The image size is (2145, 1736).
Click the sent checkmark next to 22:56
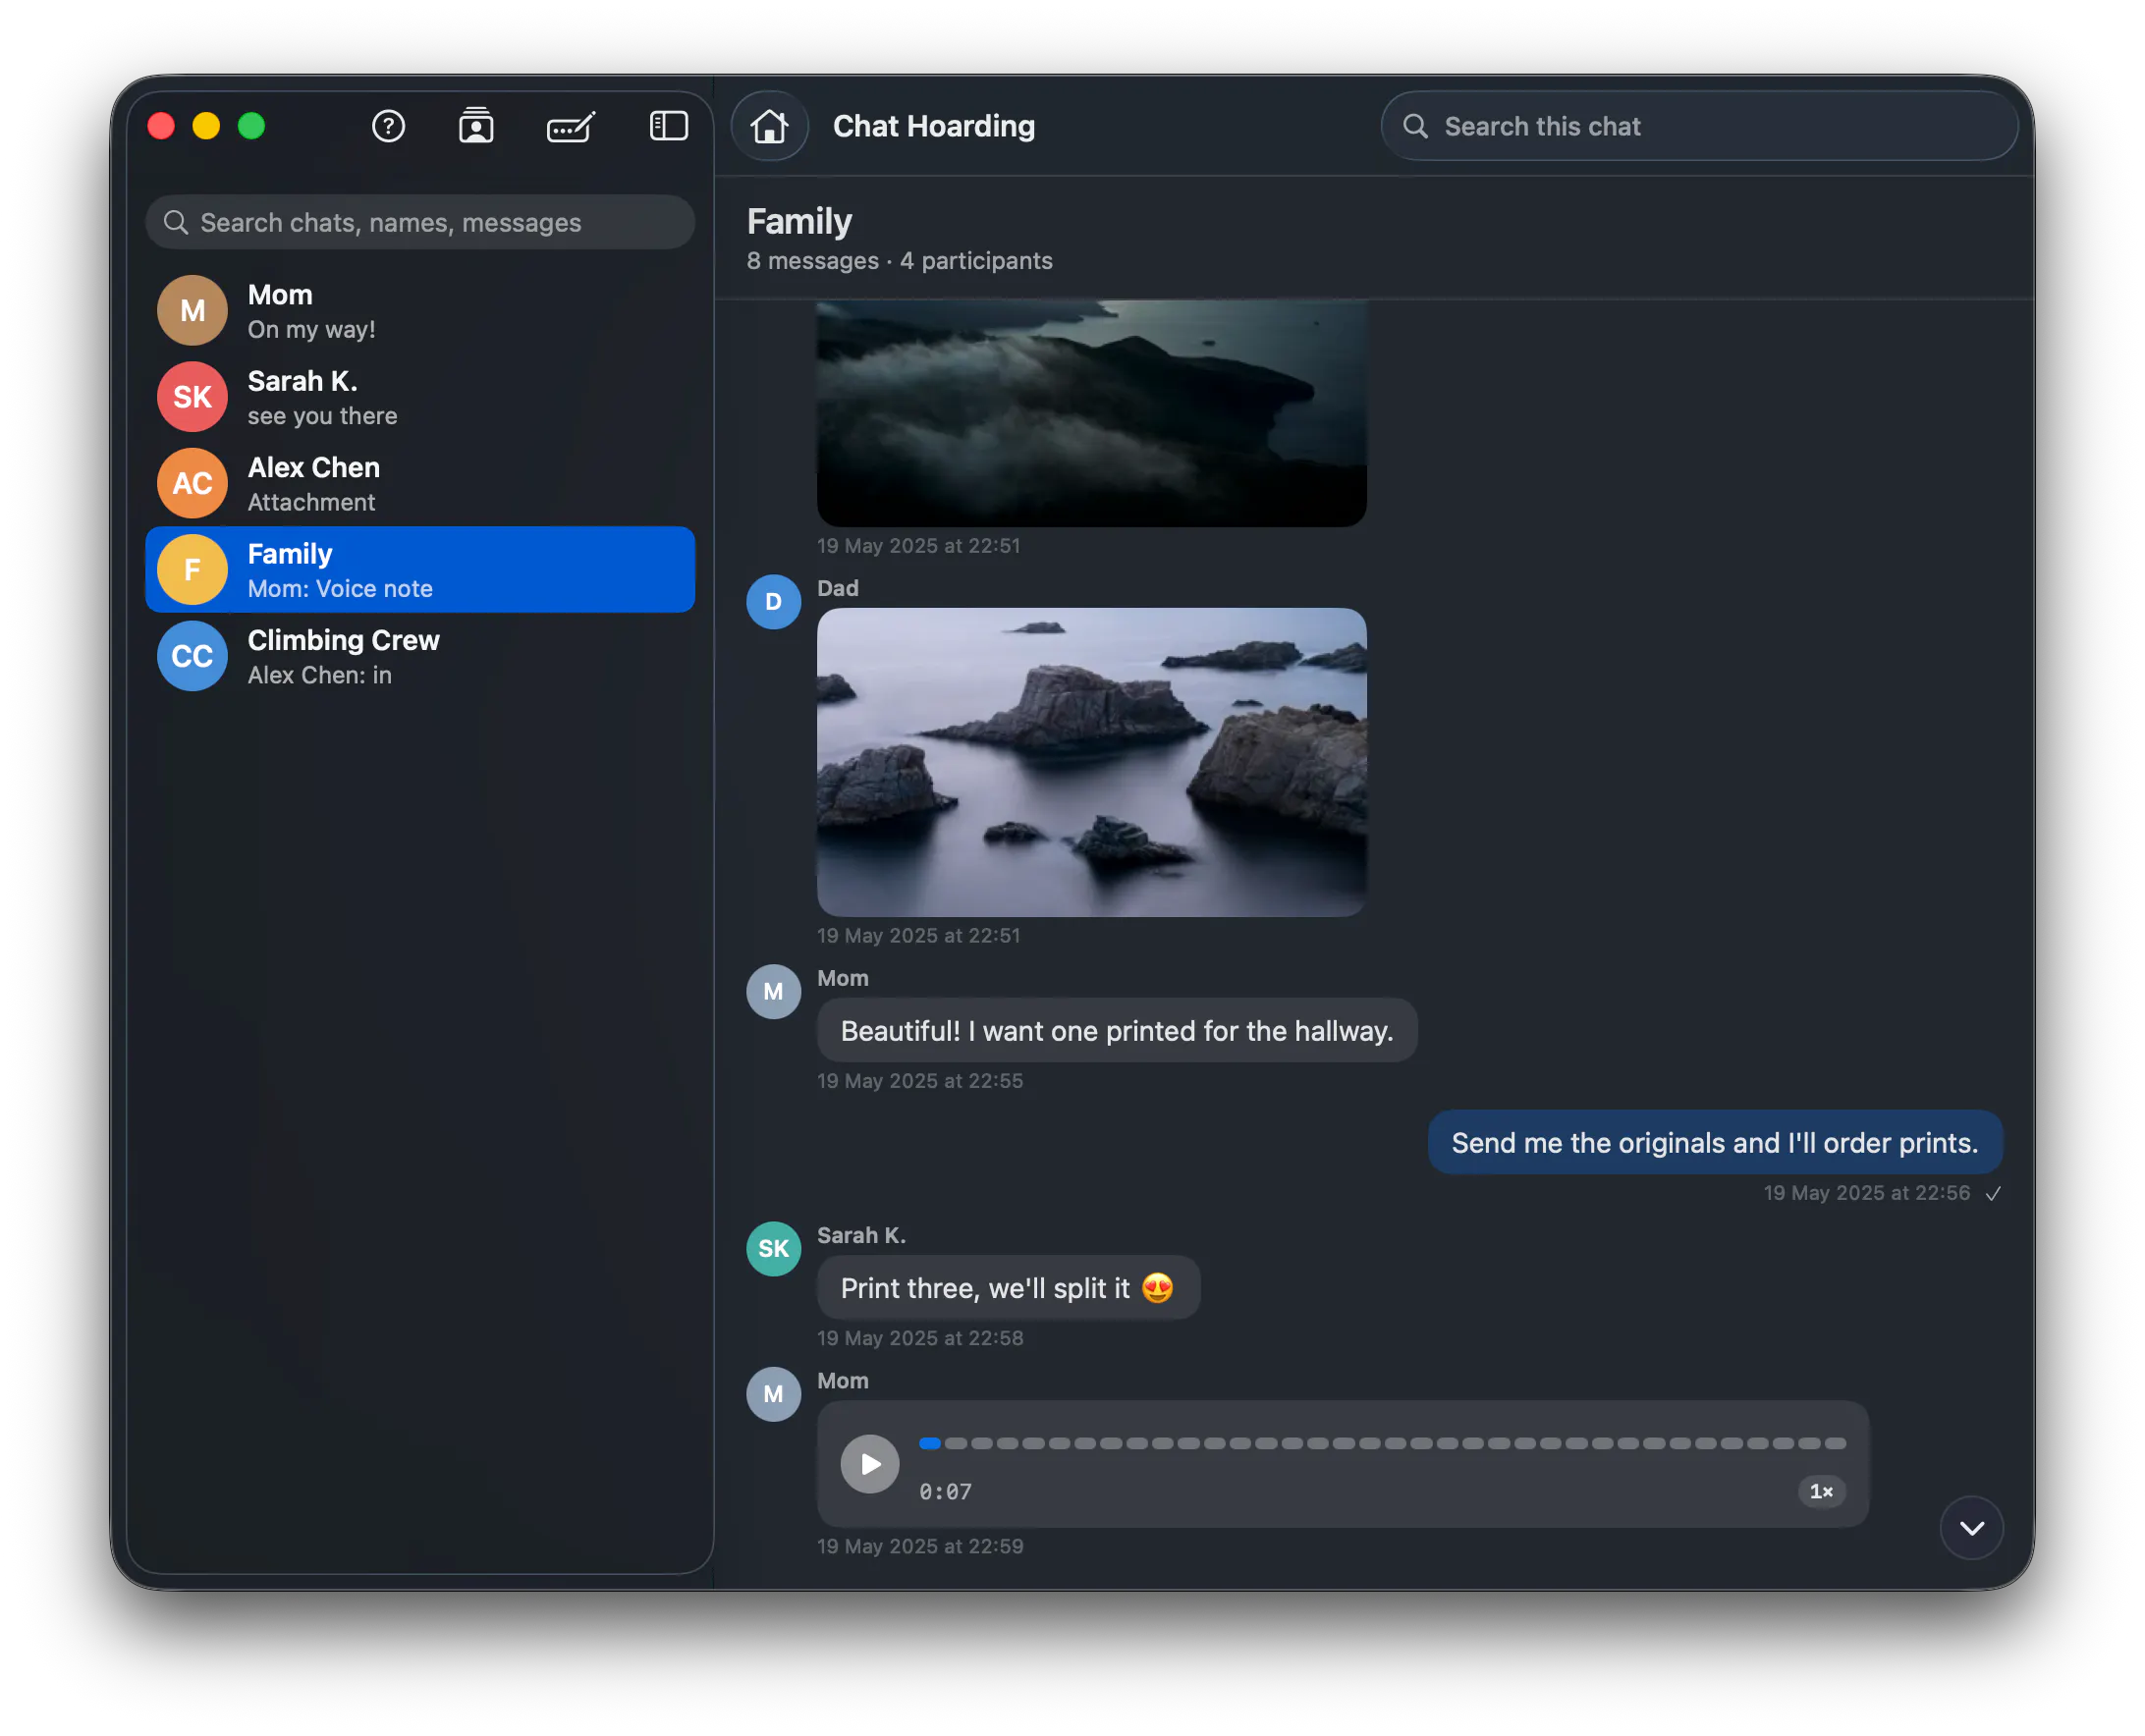tap(1992, 1193)
